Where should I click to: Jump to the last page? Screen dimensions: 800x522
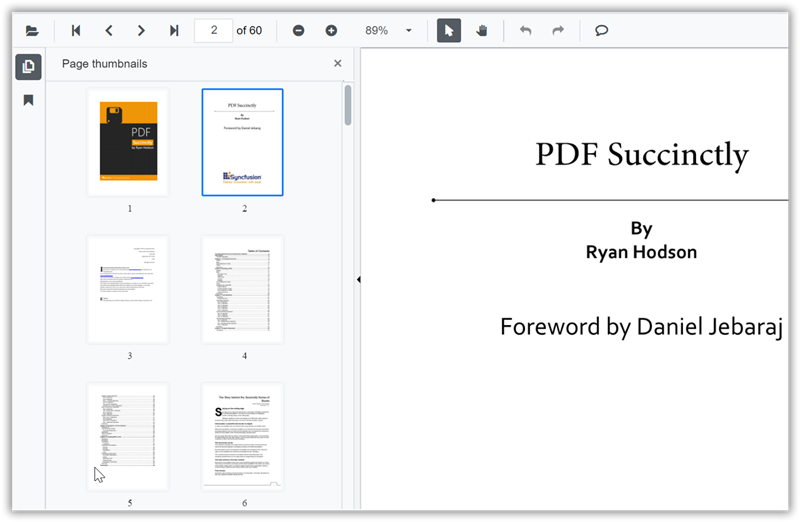click(x=174, y=31)
